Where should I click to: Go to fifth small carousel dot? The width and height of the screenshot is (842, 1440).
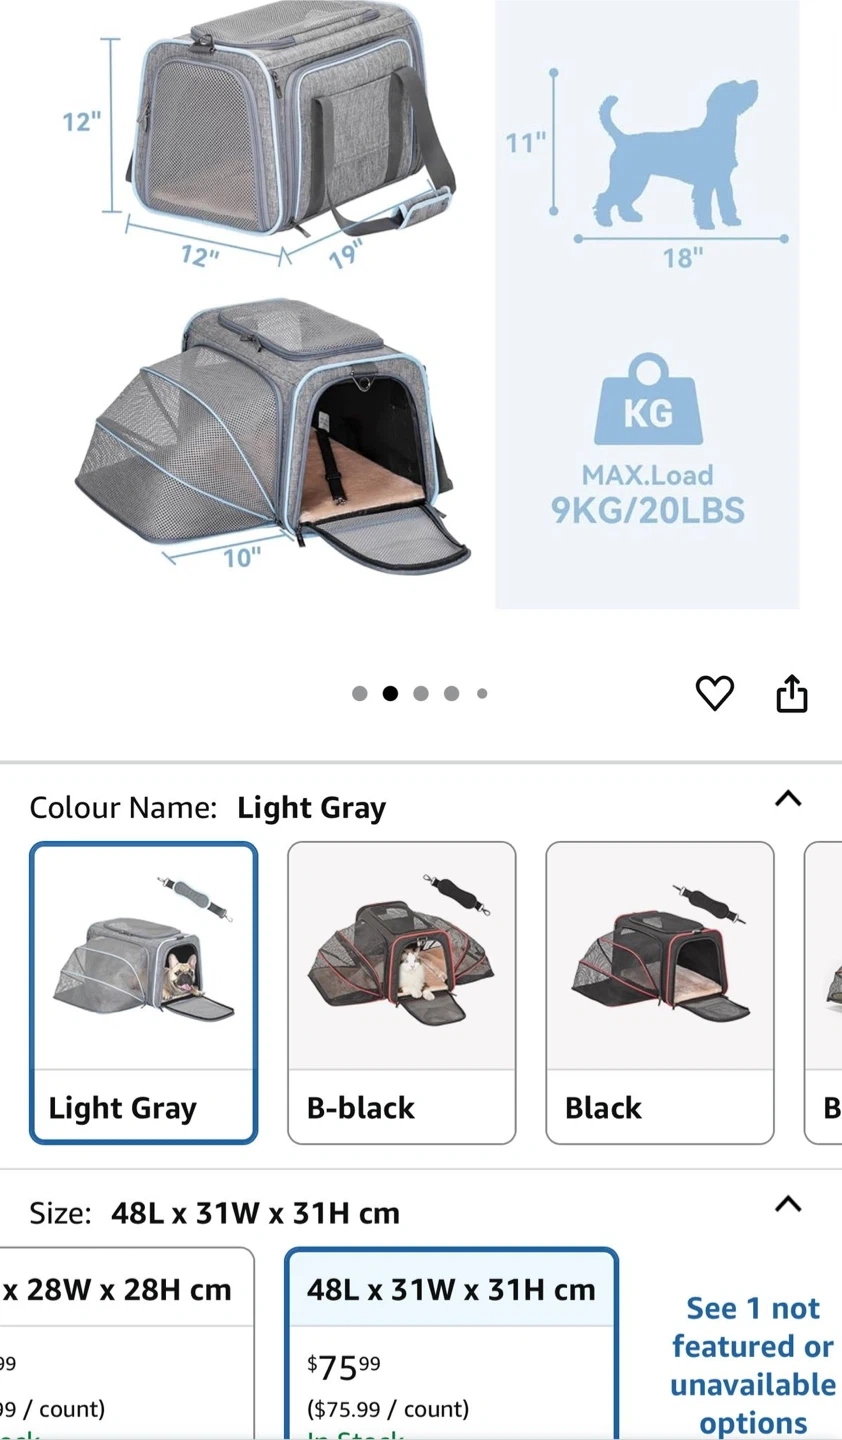coord(482,693)
